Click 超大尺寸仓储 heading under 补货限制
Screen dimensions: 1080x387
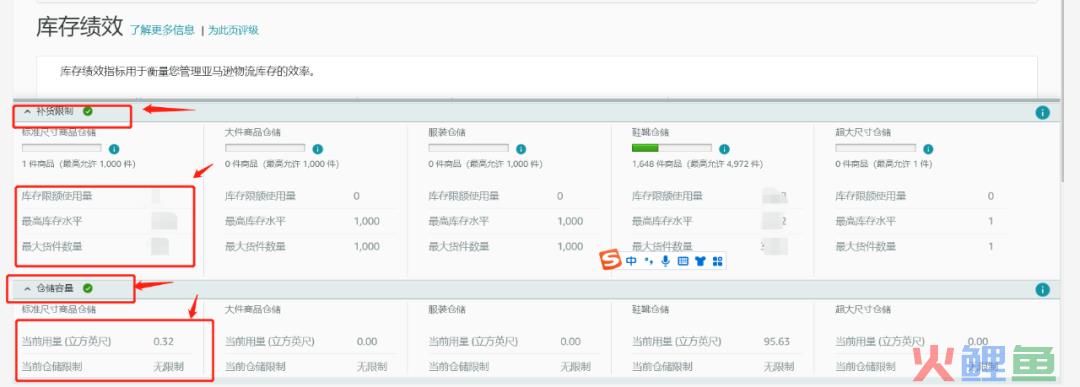pyautogui.click(x=863, y=132)
